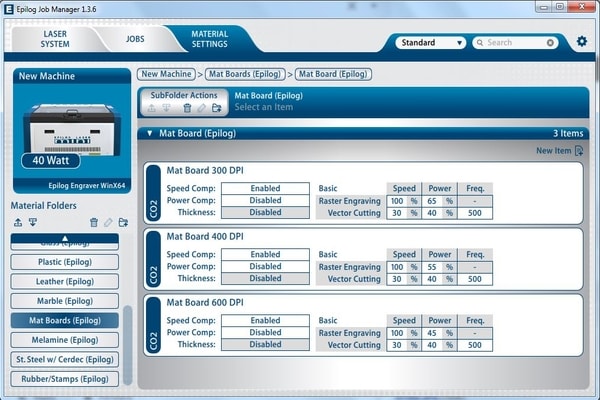Image resolution: width=600 pixels, height=400 pixels.
Task: Open the Rubber/Stamps (Epilog) folder
Action: [x=65, y=379]
